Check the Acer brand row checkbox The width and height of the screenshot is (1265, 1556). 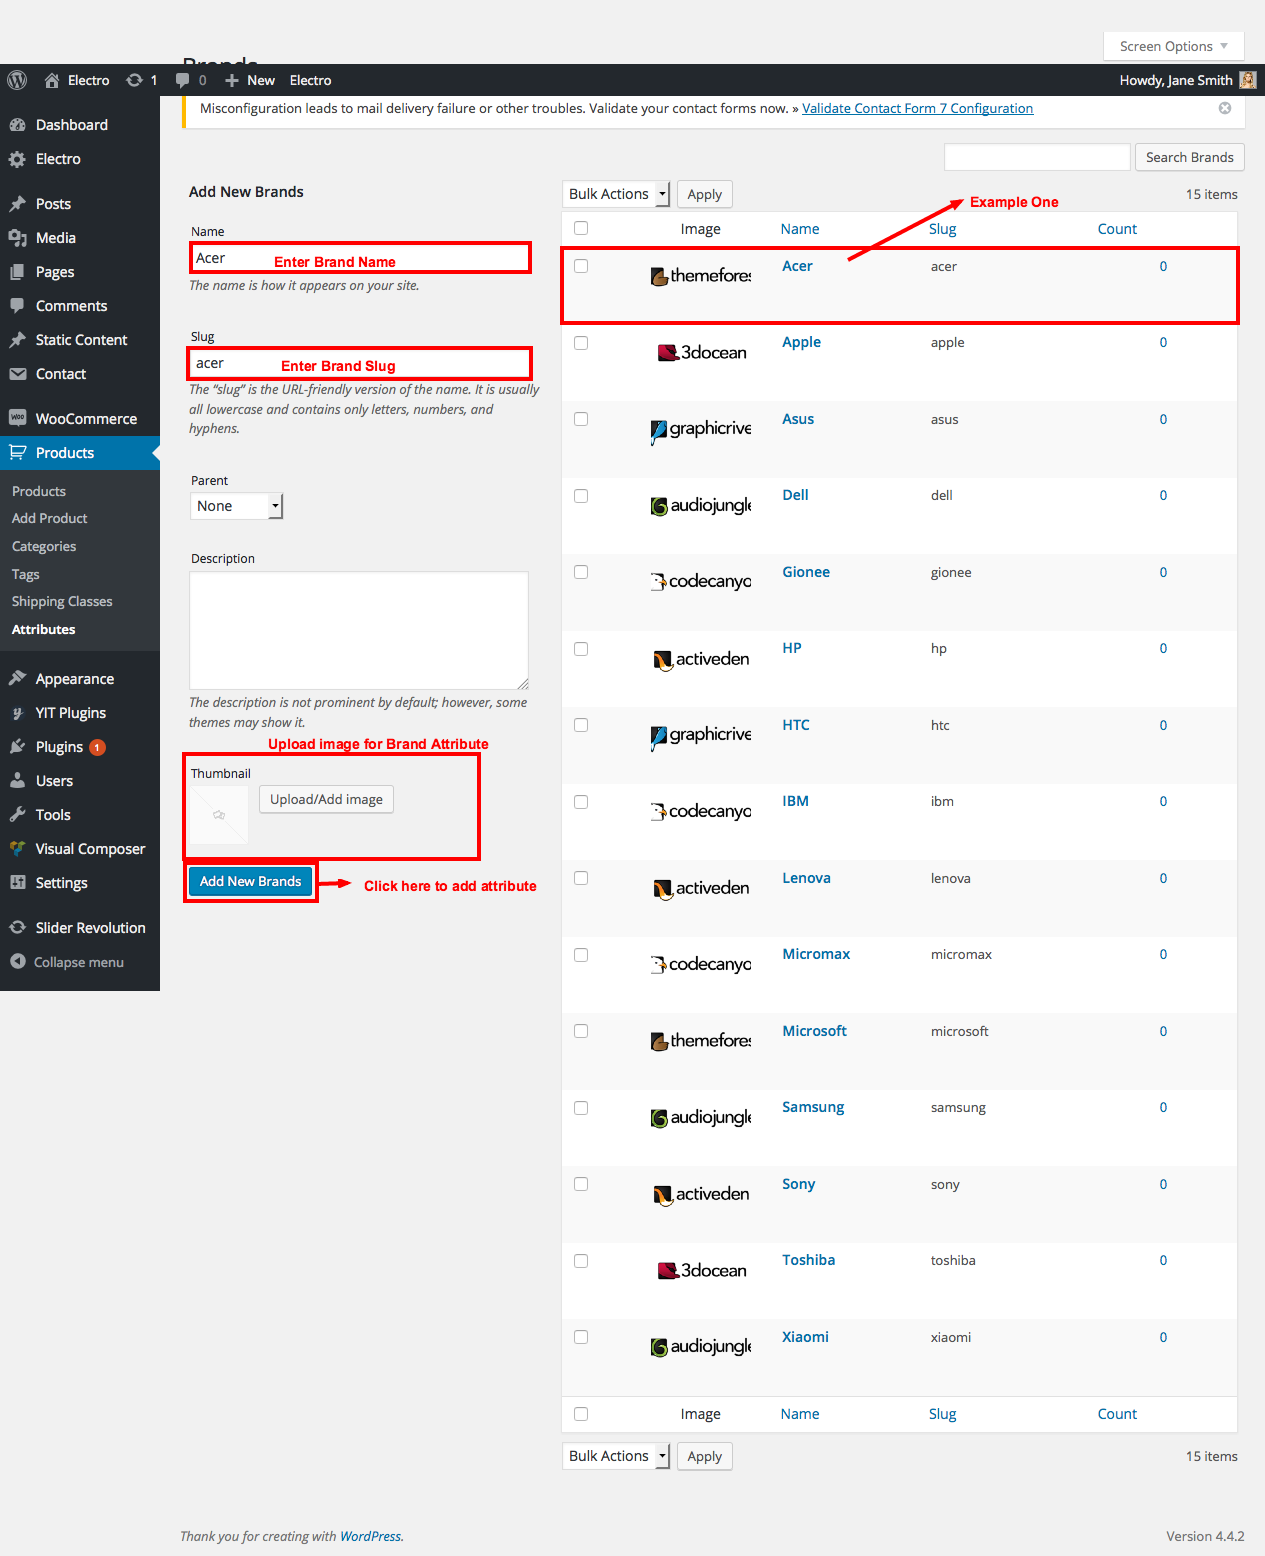581,266
